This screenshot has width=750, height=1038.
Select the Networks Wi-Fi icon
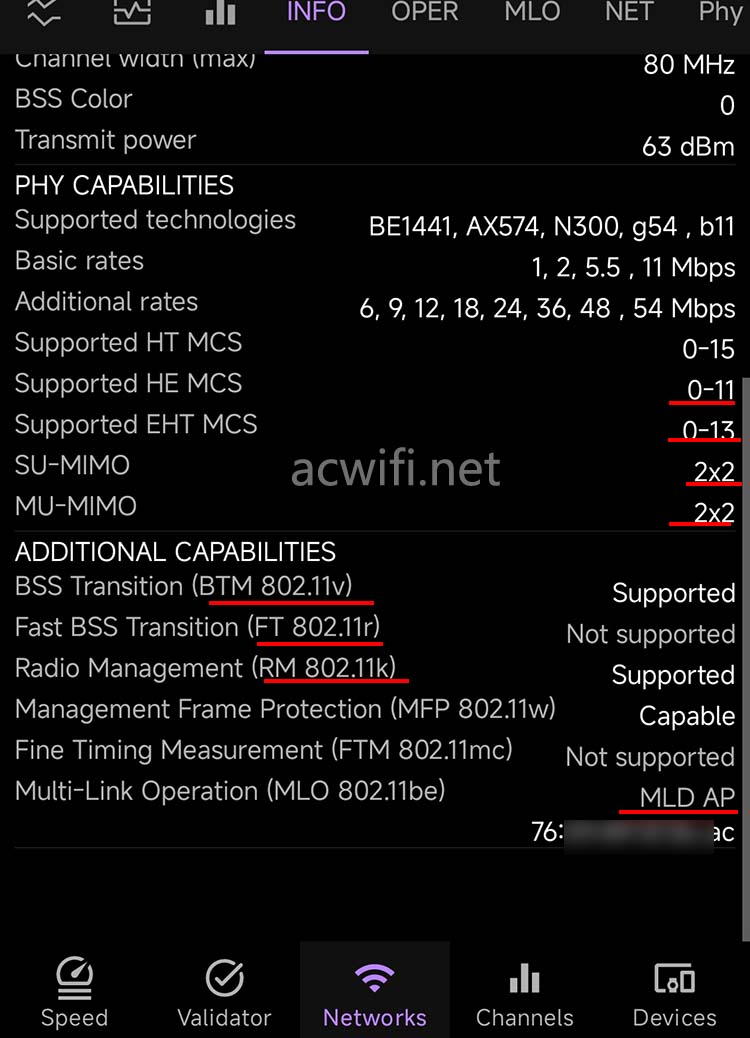[x=375, y=977]
